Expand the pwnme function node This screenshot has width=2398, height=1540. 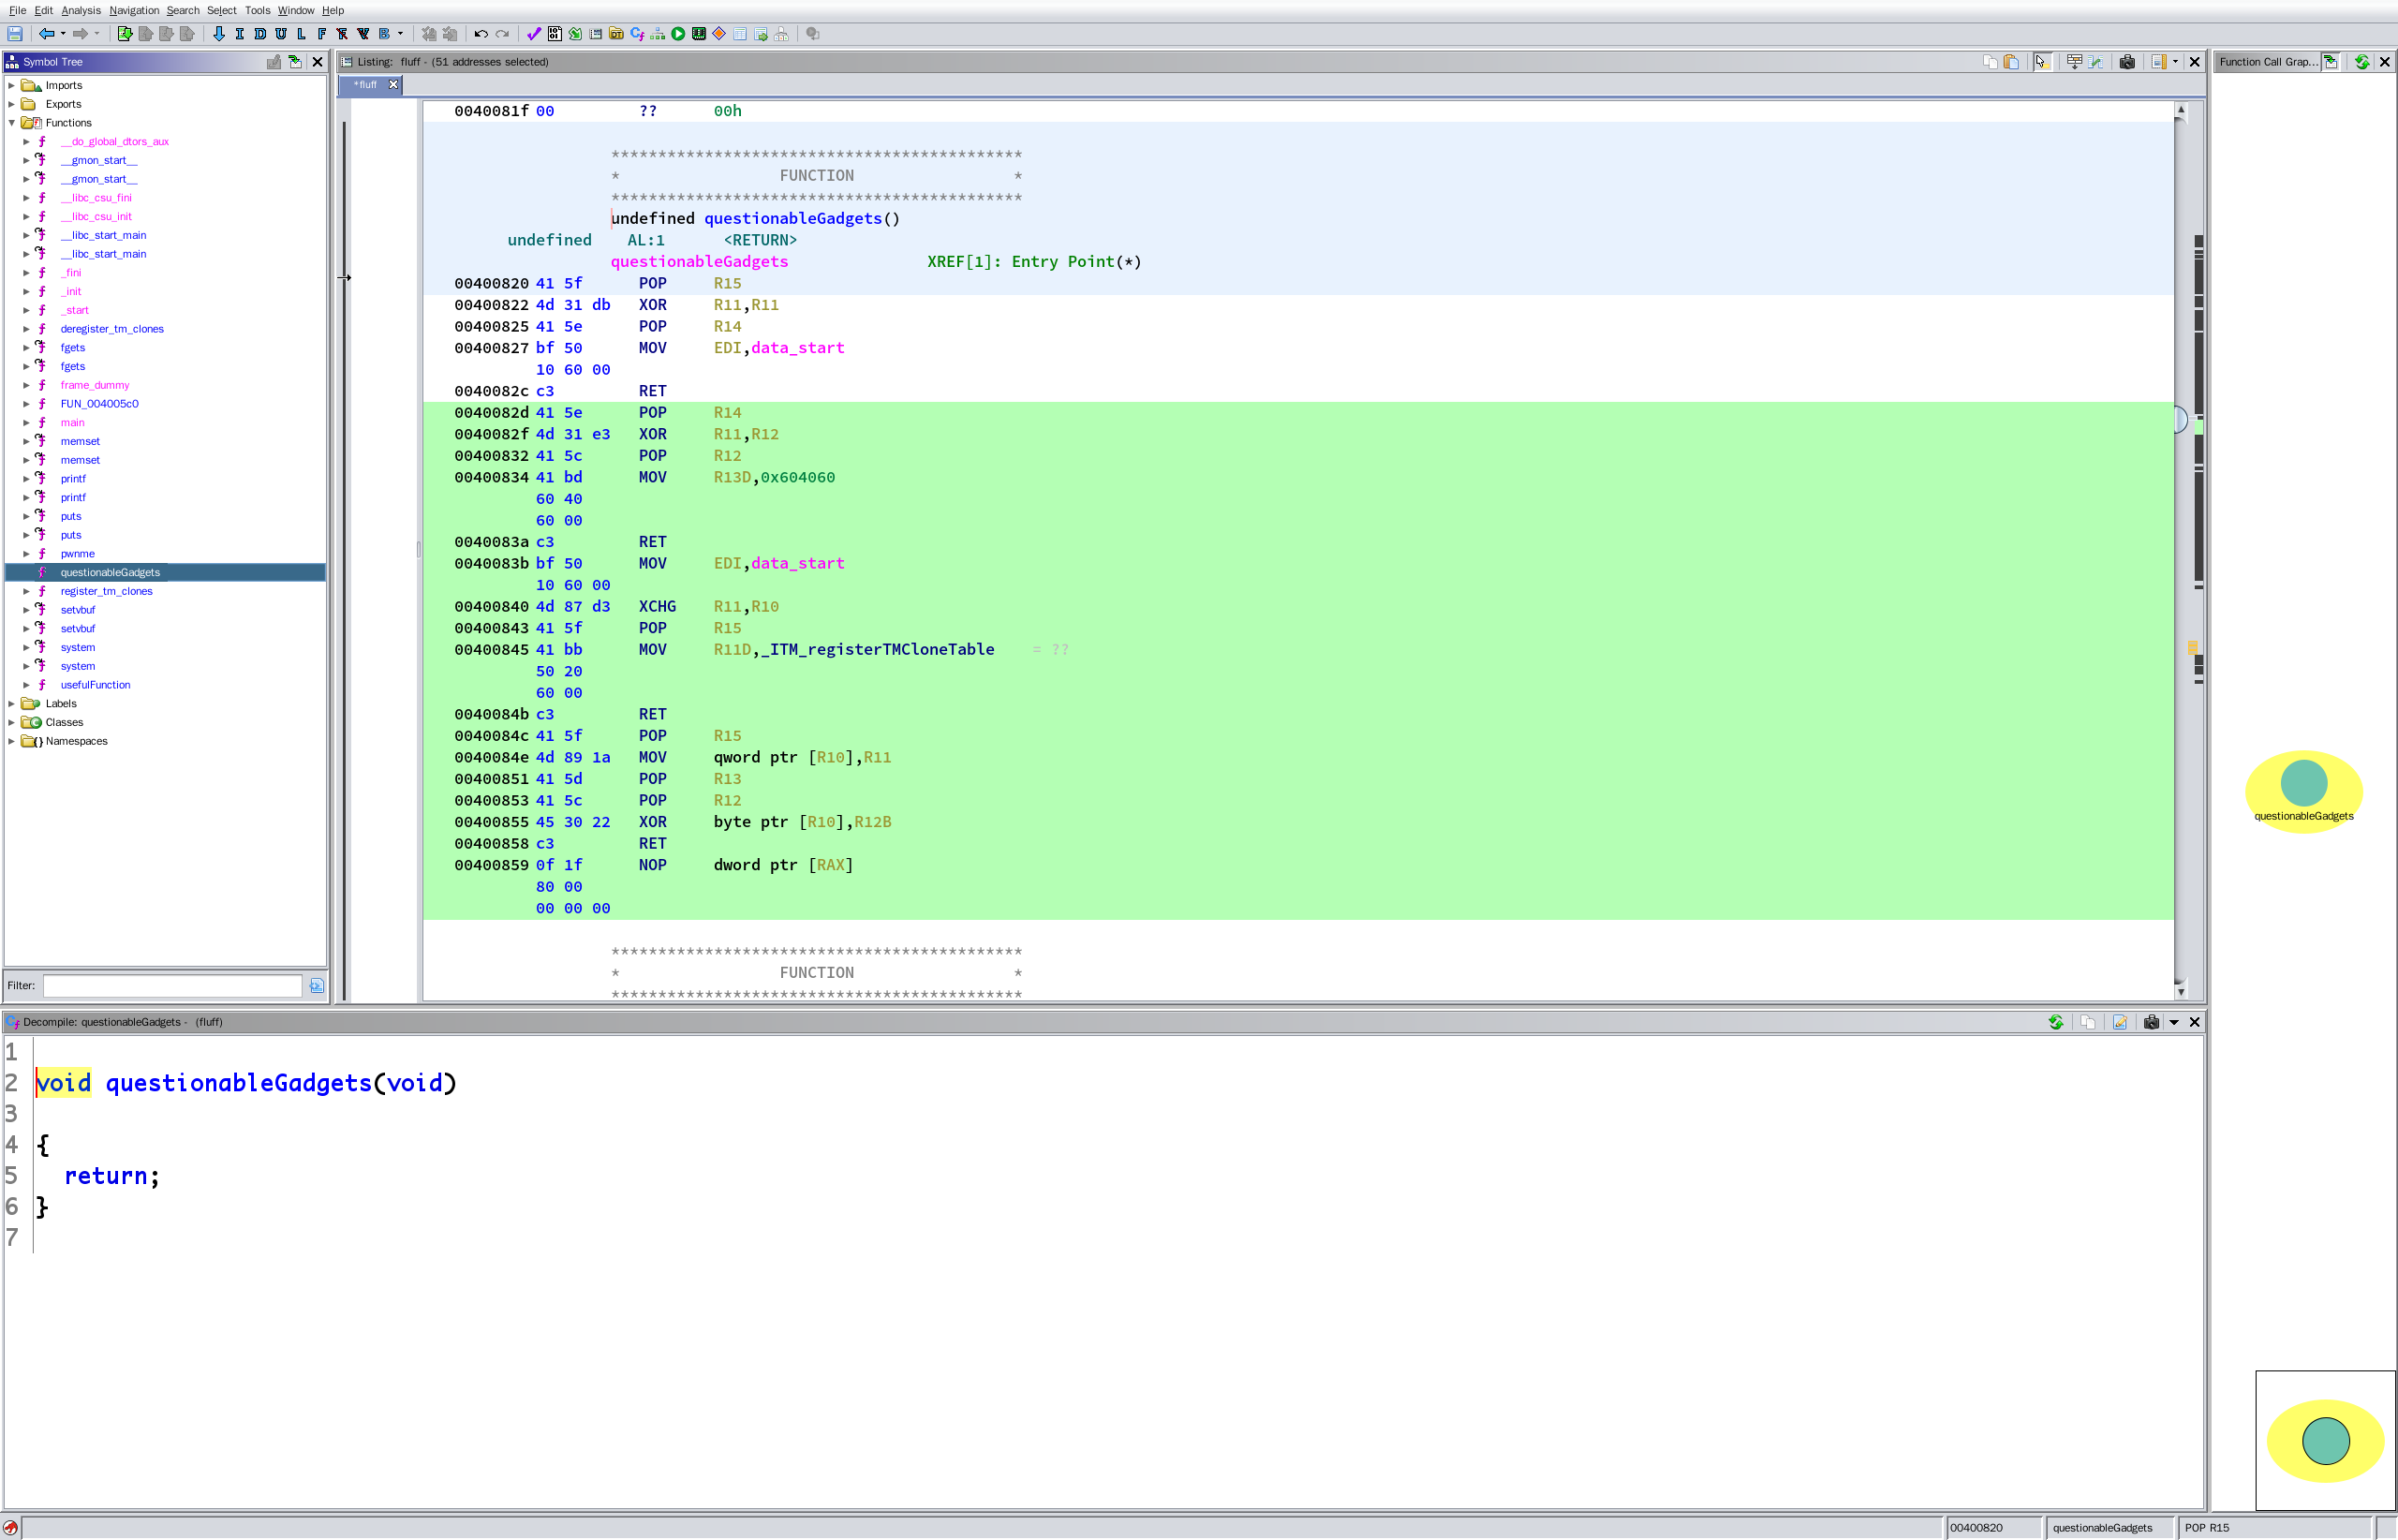pyautogui.click(x=27, y=554)
